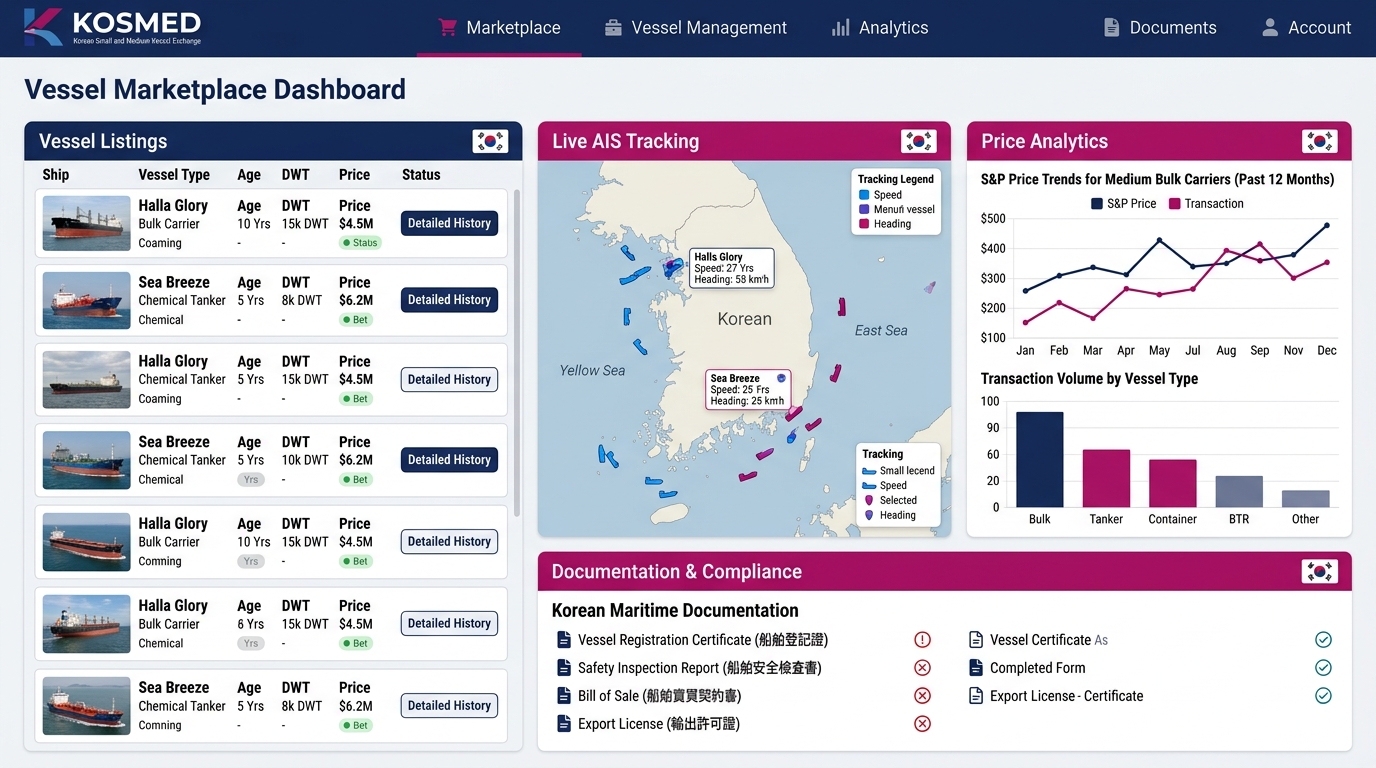1376x768 pixels.
Task: Open the Marketplace tab
Action: tap(499, 28)
